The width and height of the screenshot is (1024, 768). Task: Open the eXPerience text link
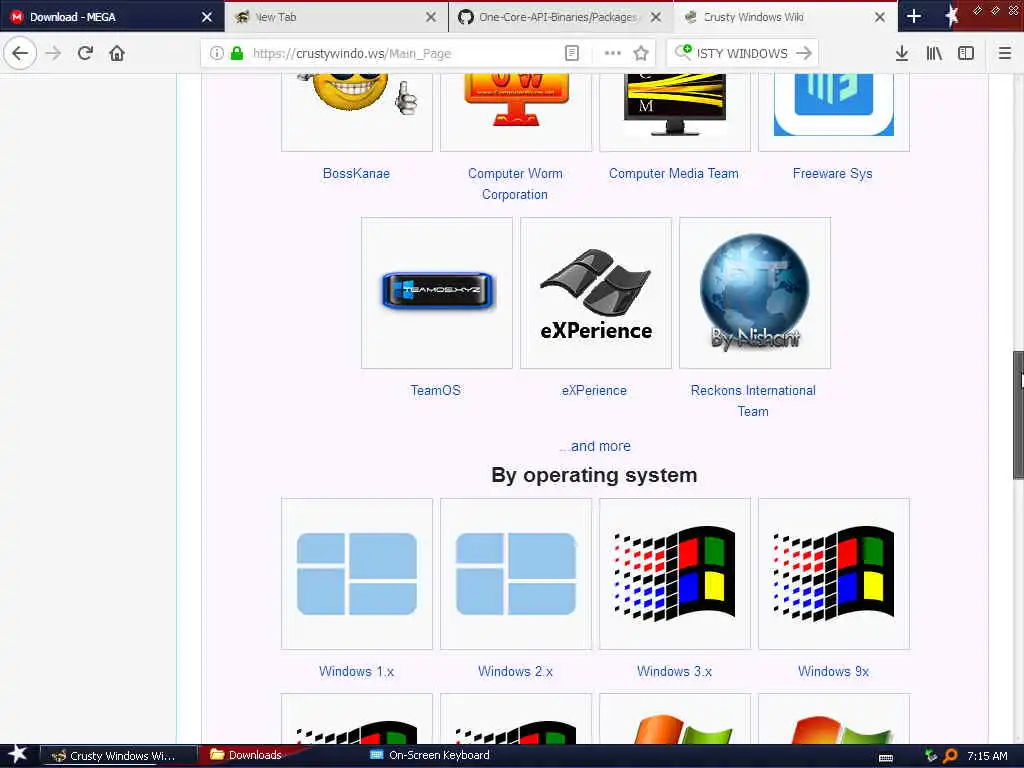594,391
